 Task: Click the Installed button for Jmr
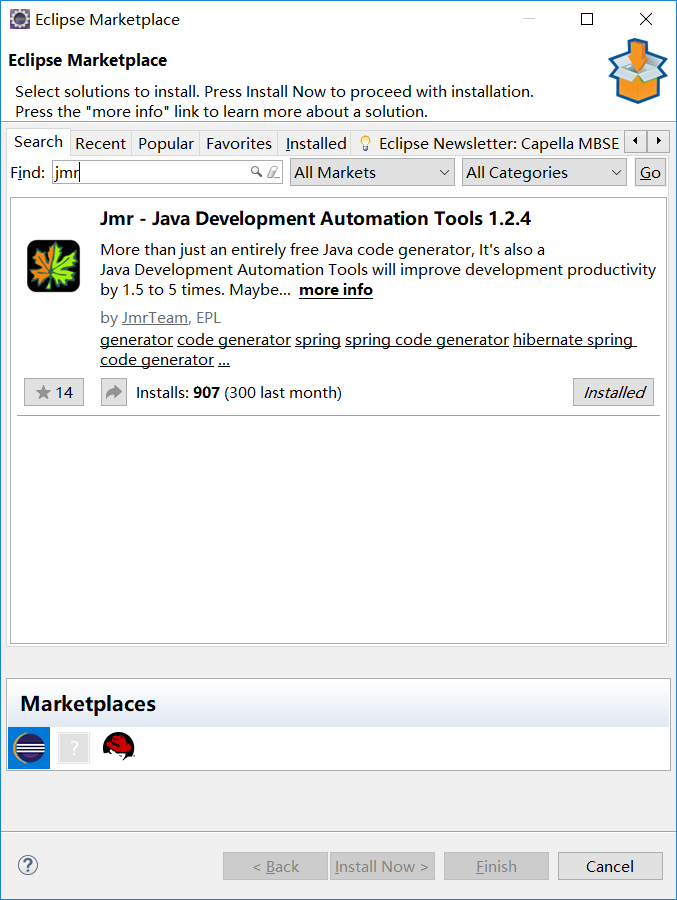[x=613, y=392]
